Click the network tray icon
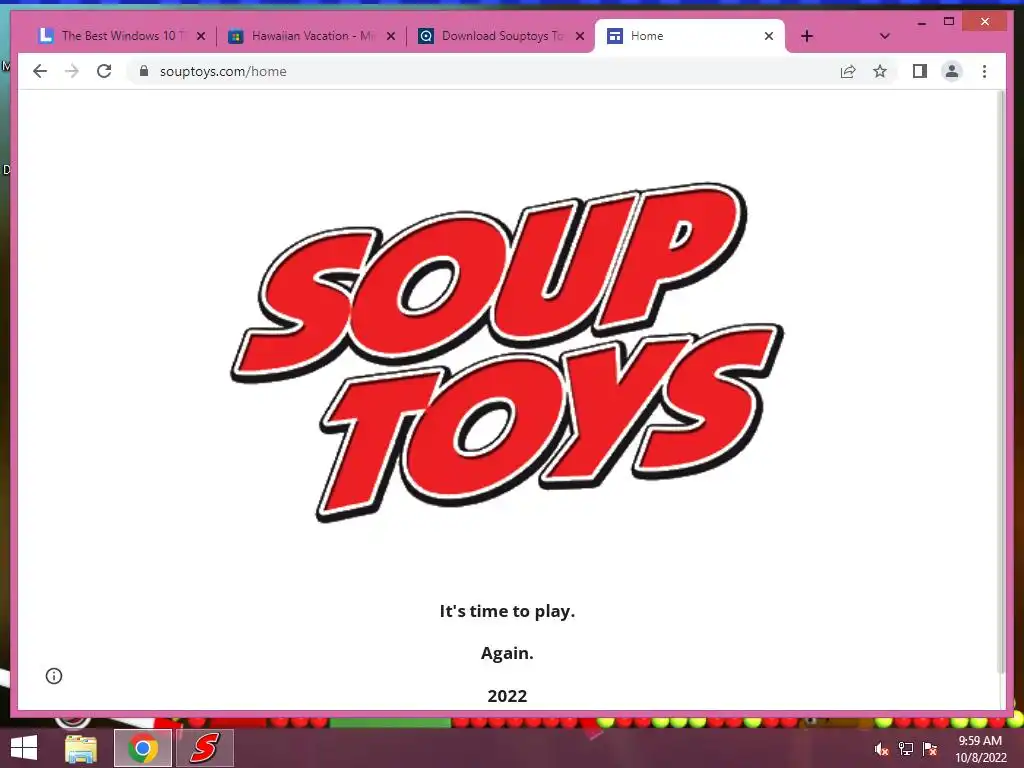Screen dimensions: 1024x768 906,749
